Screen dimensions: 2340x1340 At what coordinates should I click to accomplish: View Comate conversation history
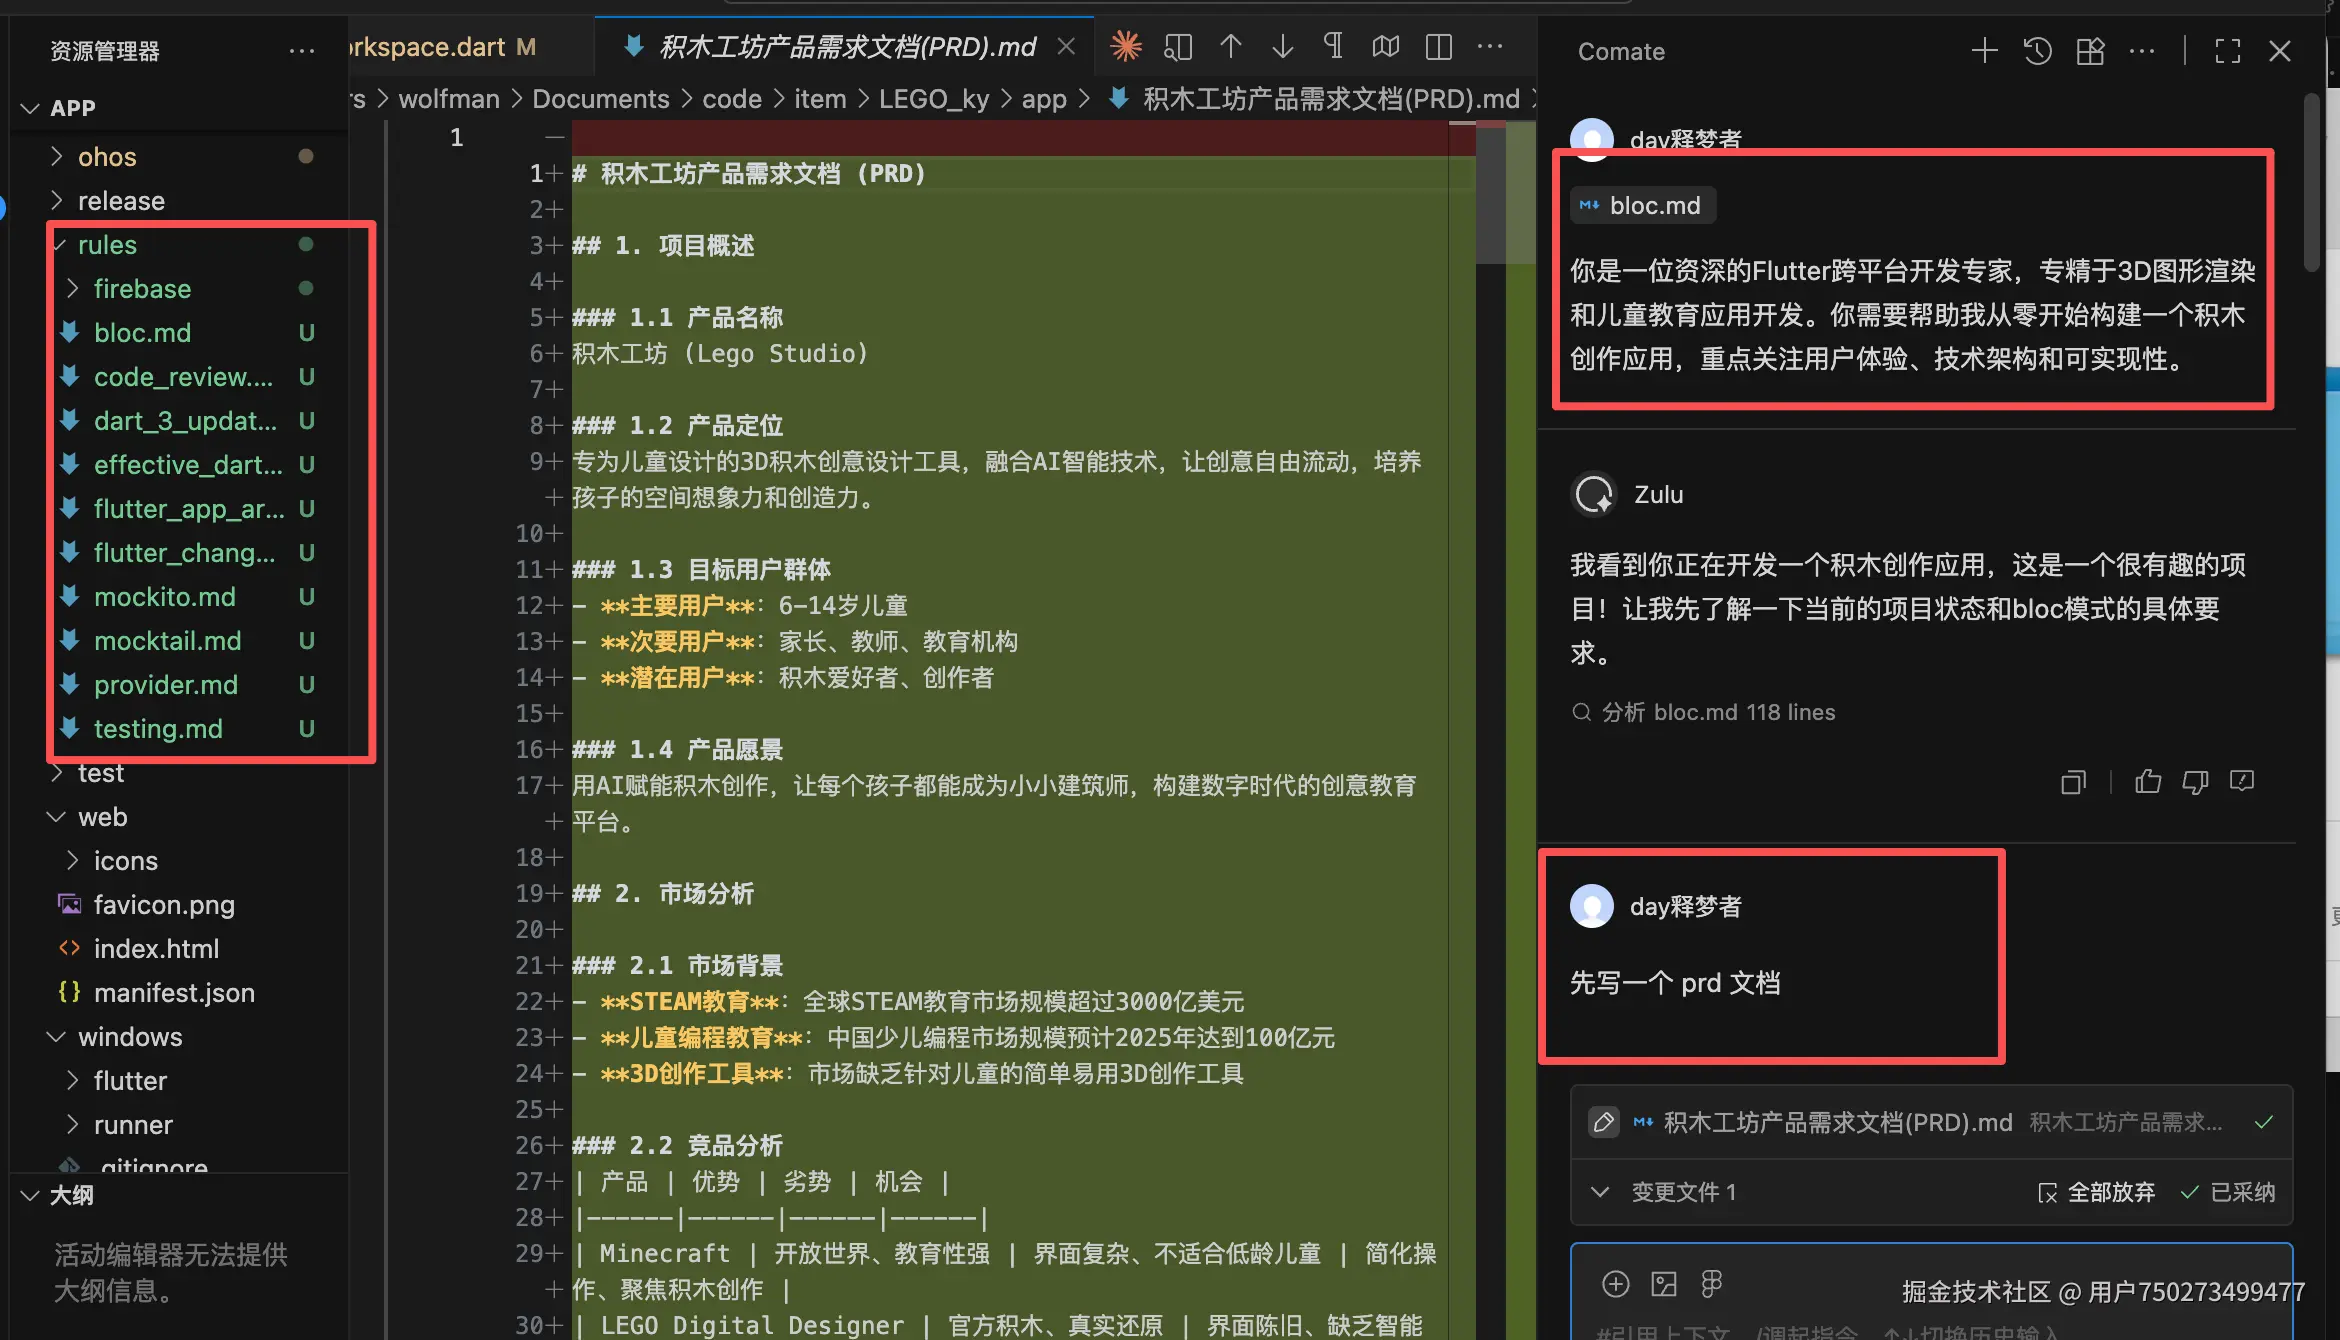click(x=2037, y=51)
